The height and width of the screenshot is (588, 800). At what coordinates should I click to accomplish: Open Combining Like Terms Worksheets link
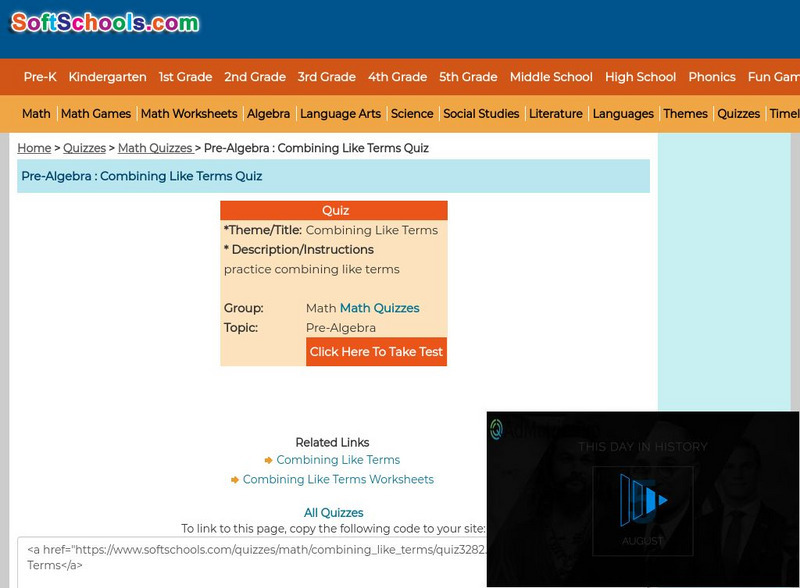338,479
